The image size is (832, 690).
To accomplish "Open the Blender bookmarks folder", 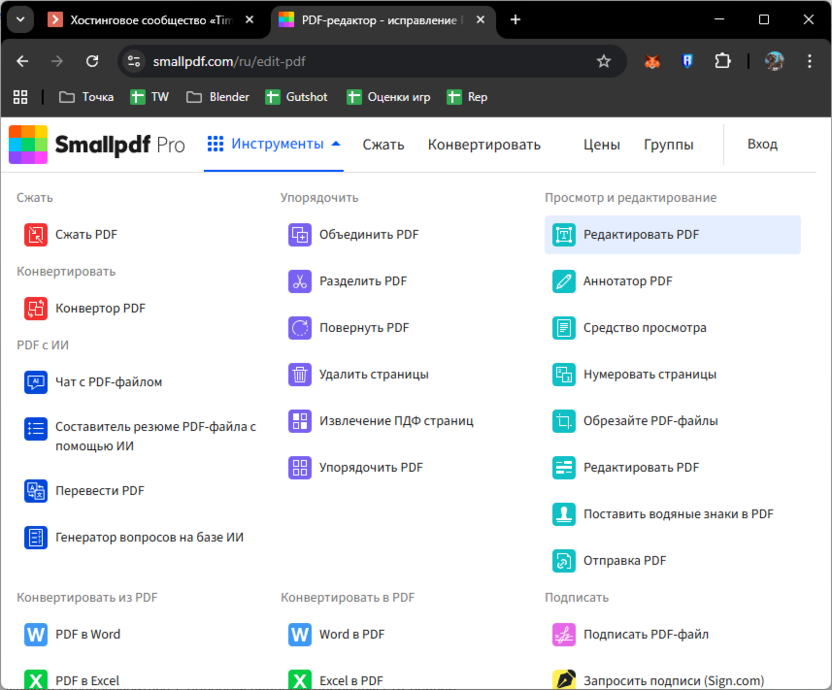I will point(218,97).
